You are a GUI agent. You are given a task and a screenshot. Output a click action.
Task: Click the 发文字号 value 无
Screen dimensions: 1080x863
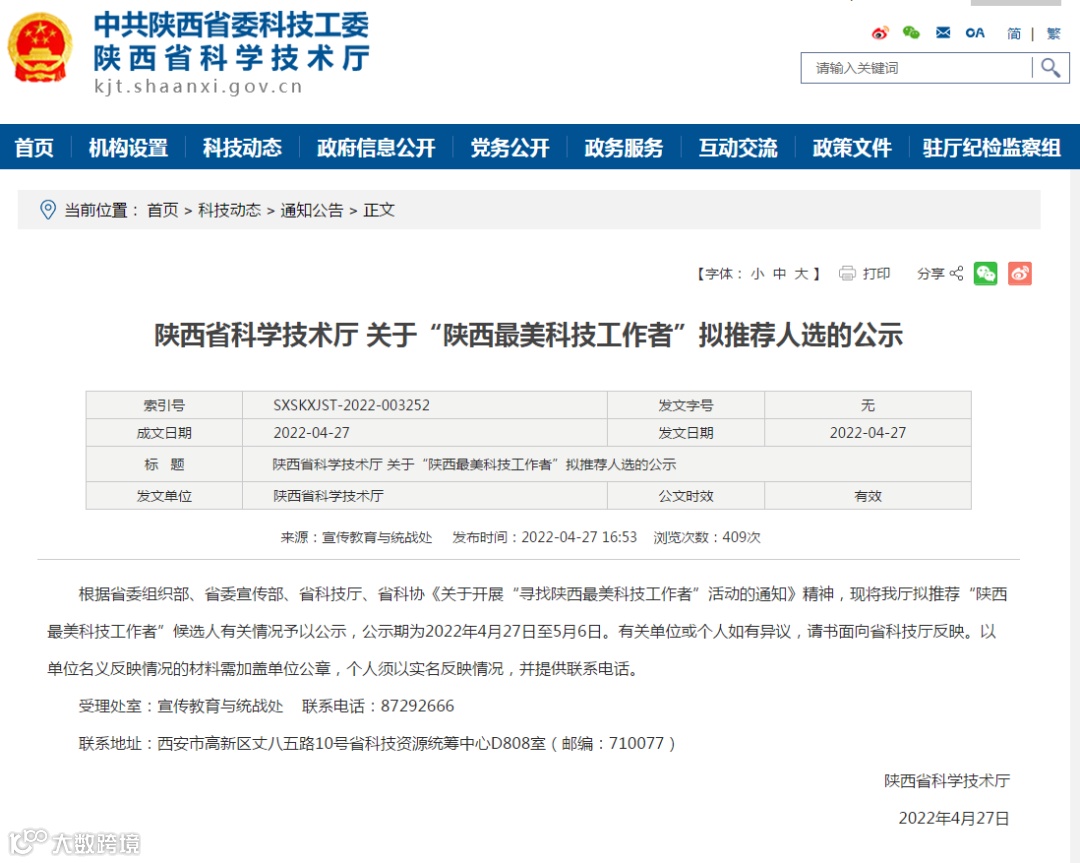pyautogui.click(x=868, y=405)
